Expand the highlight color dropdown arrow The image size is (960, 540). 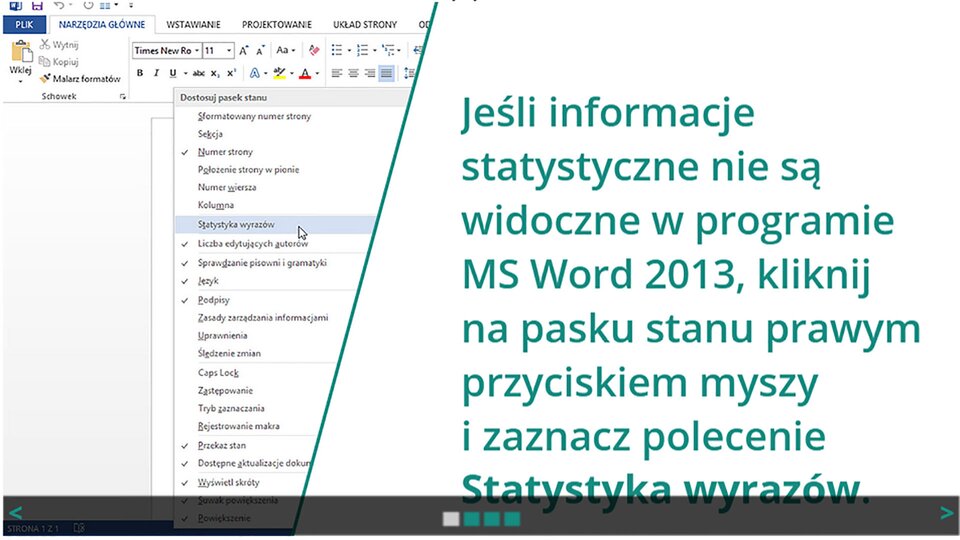[x=291, y=73]
